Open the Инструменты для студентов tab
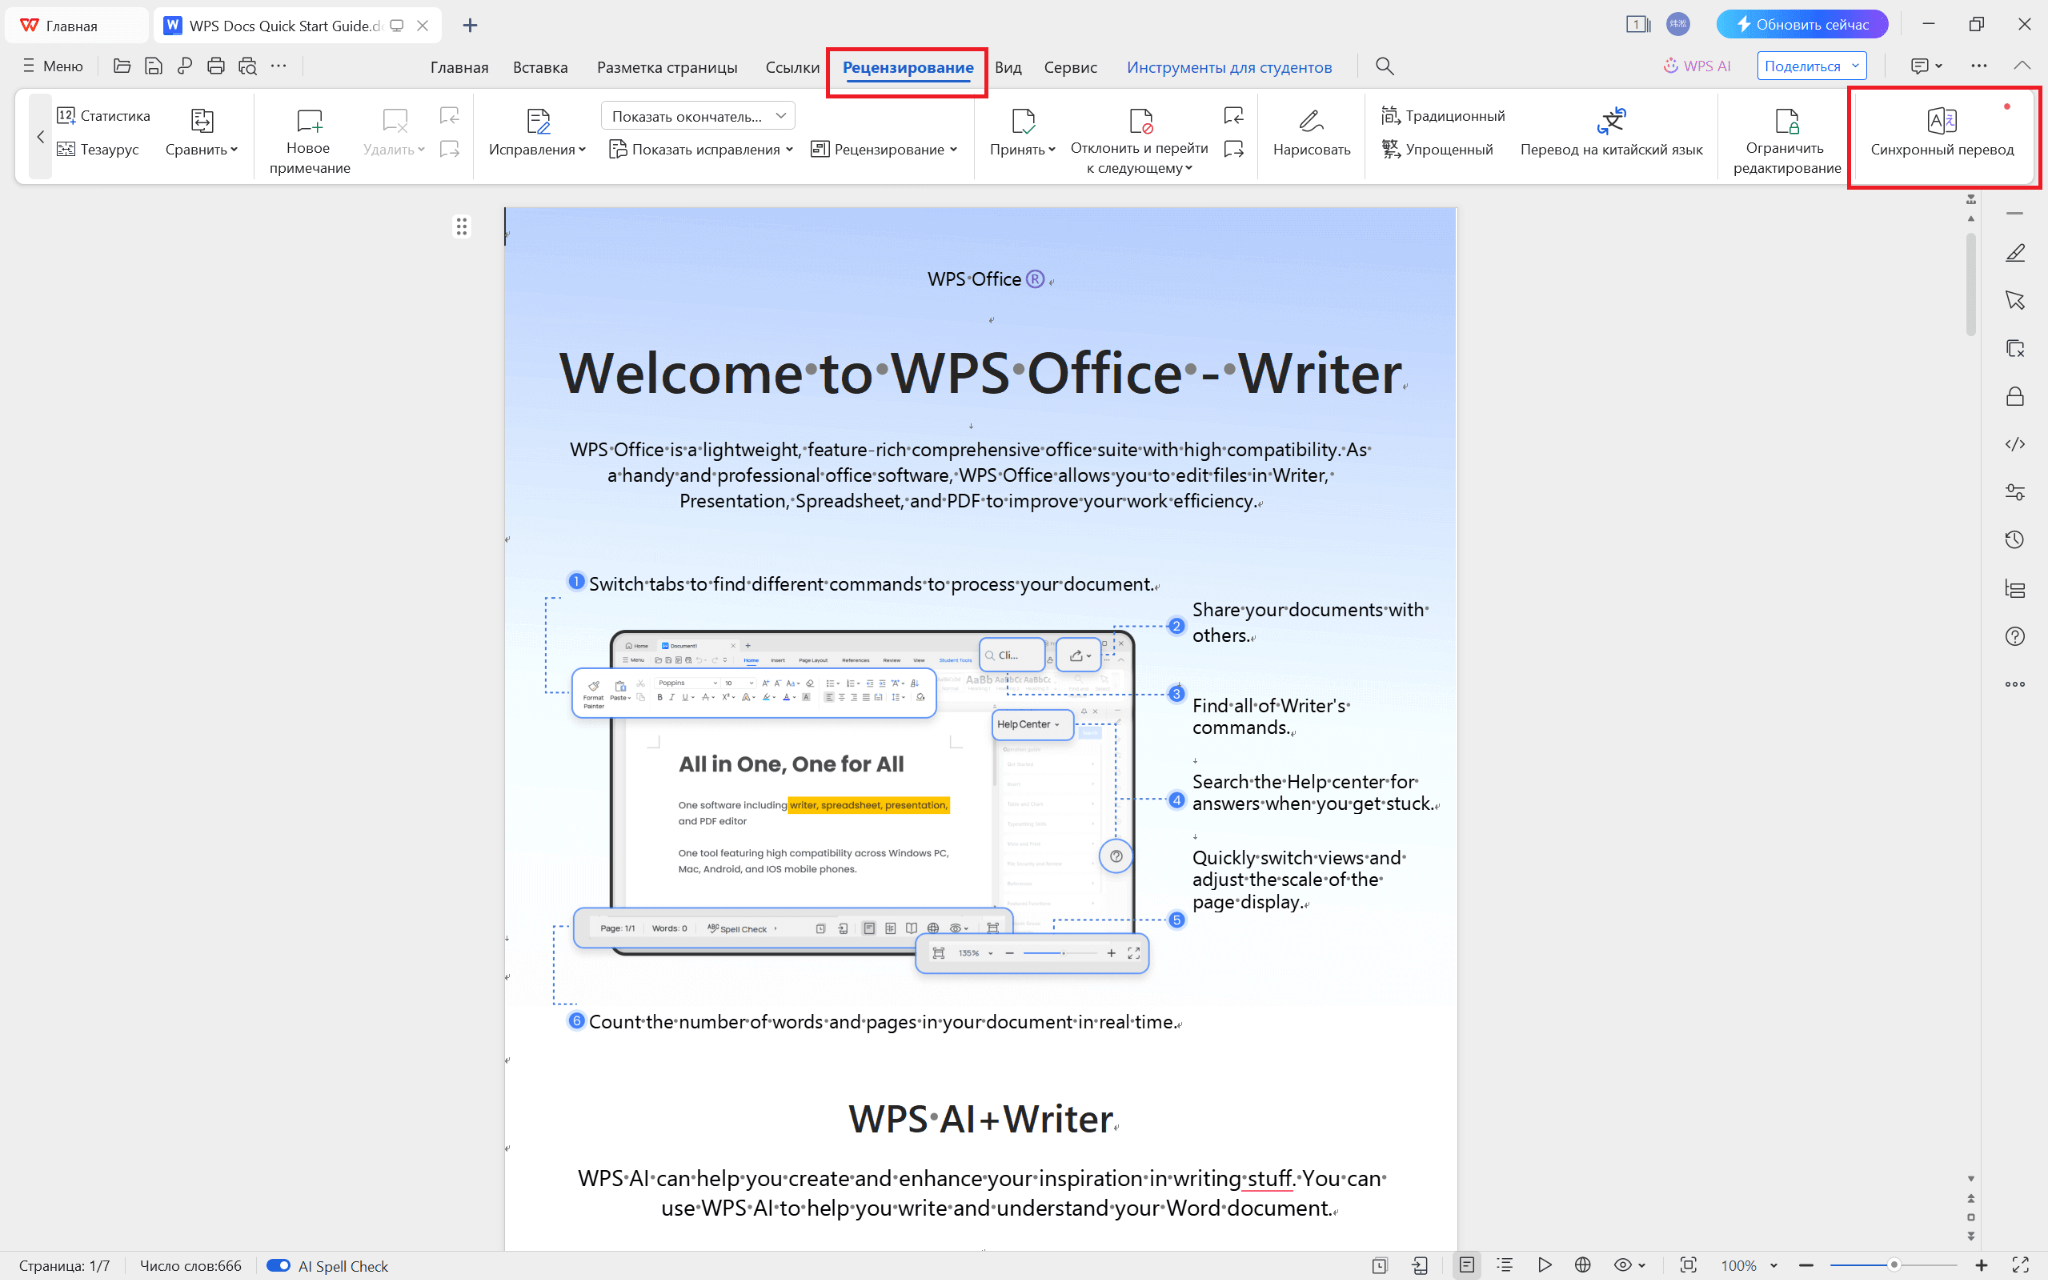The width and height of the screenshot is (2048, 1280). click(1229, 66)
